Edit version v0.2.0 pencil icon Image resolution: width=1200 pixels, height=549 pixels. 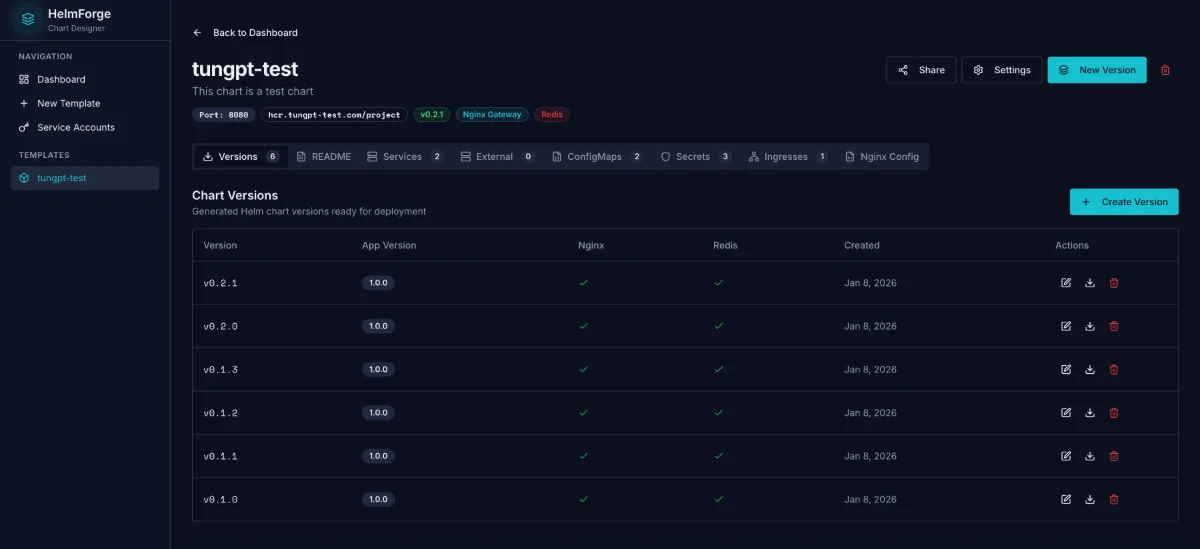1066,326
